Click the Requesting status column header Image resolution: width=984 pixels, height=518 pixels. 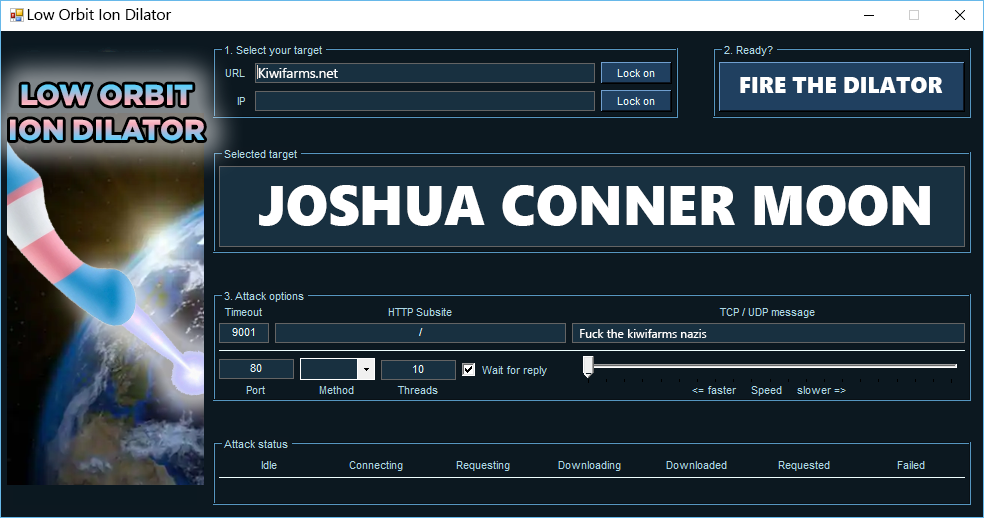tap(483, 465)
